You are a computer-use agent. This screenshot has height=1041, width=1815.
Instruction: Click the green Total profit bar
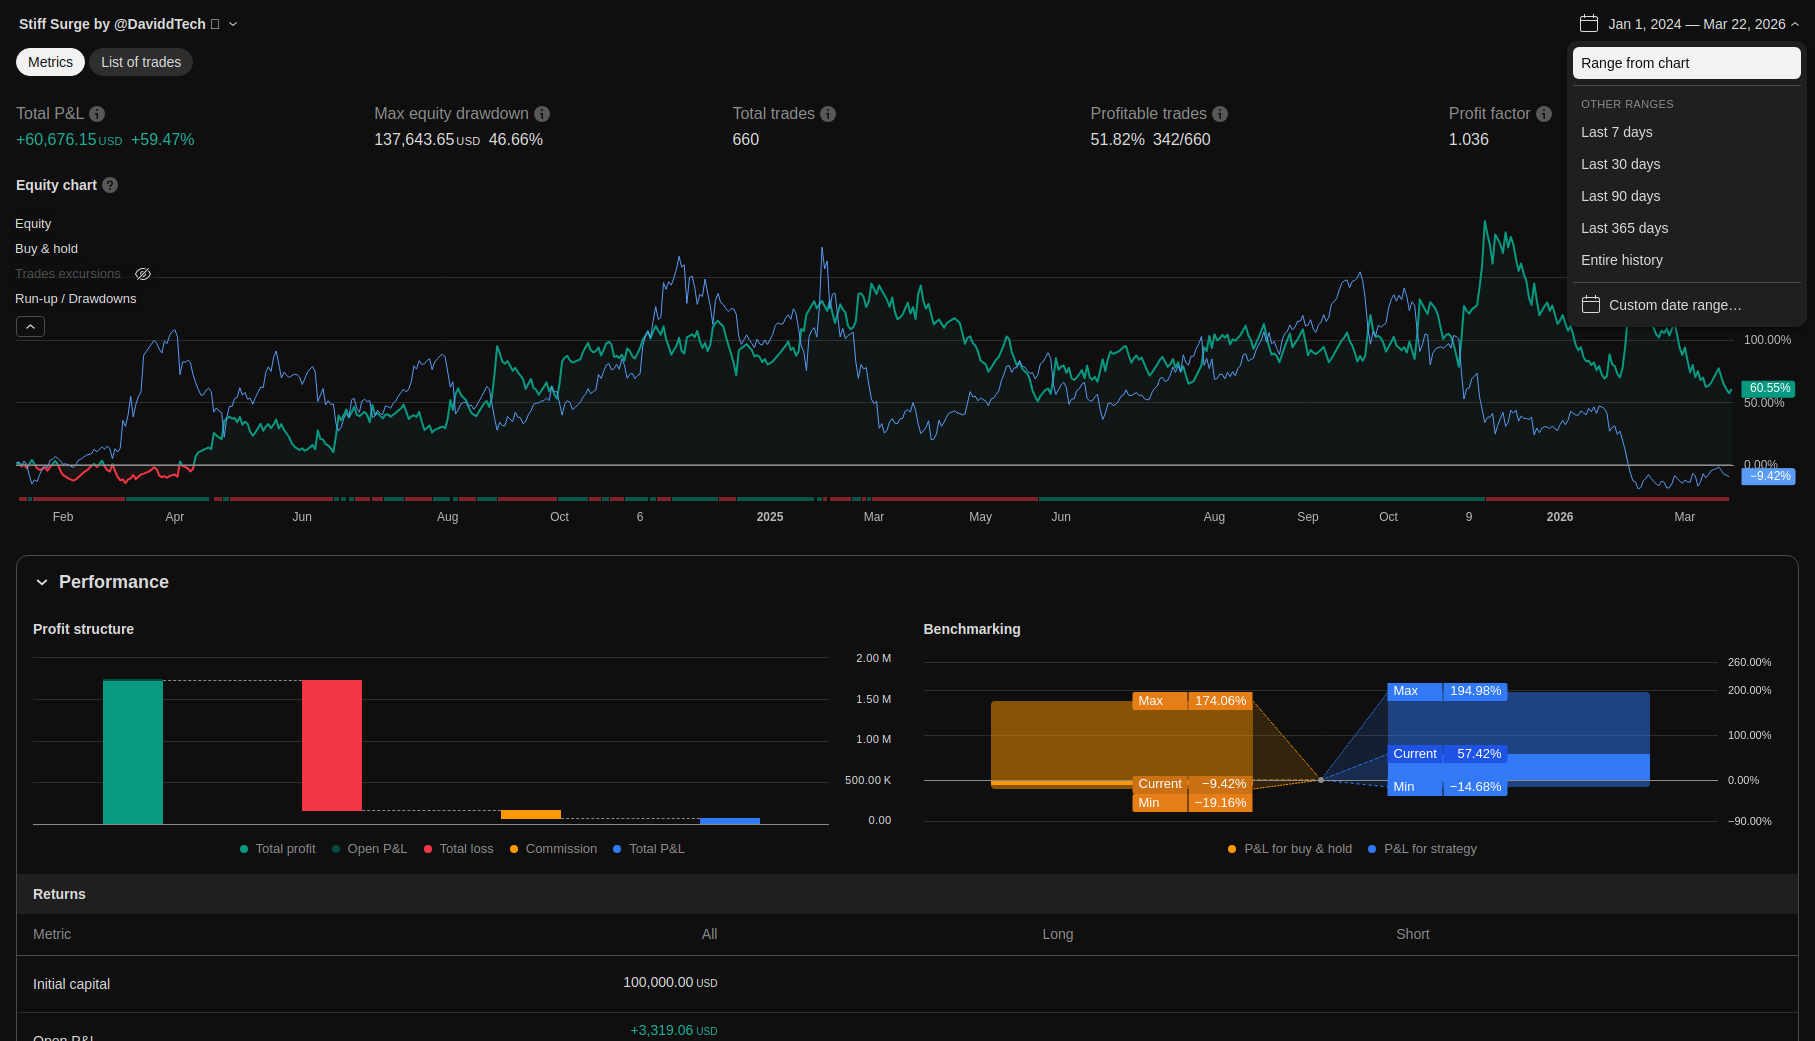click(133, 752)
